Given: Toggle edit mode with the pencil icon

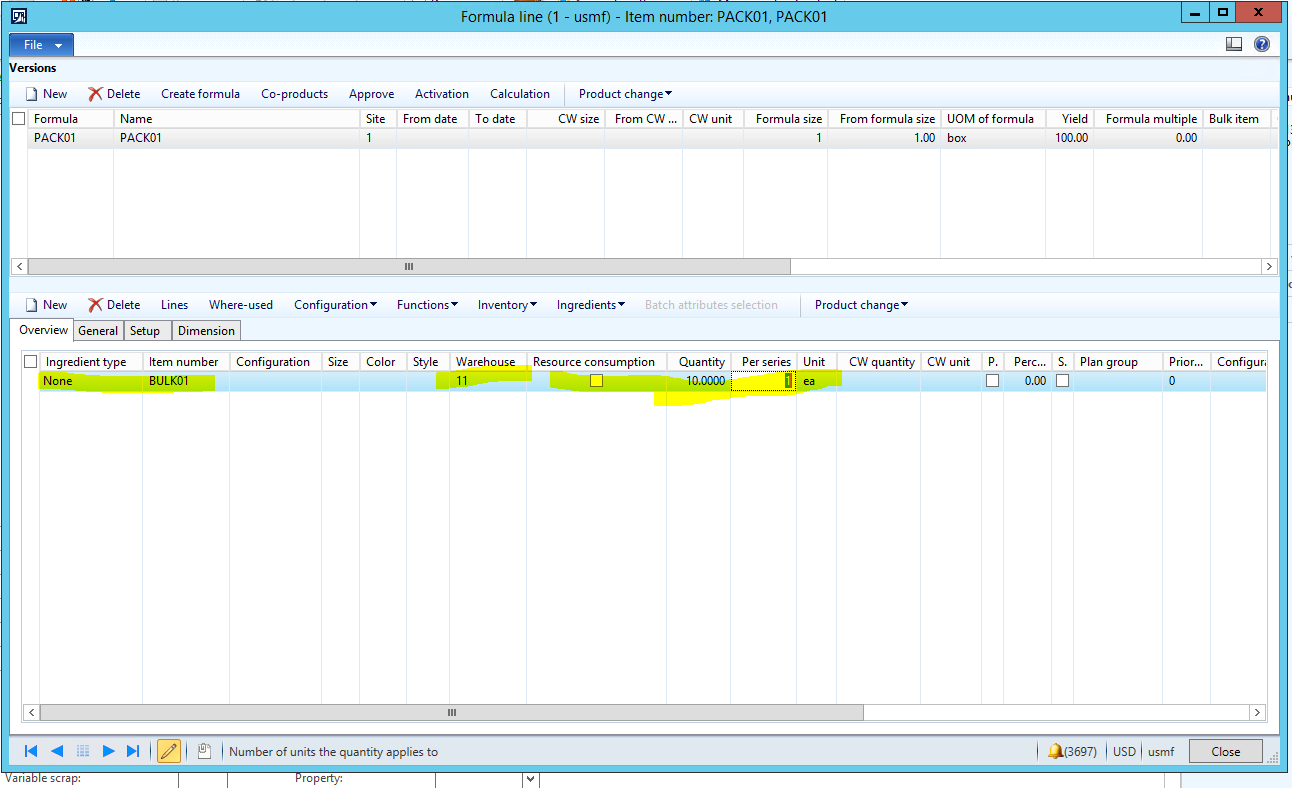Looking at the screenshot, I should [168, 751].
